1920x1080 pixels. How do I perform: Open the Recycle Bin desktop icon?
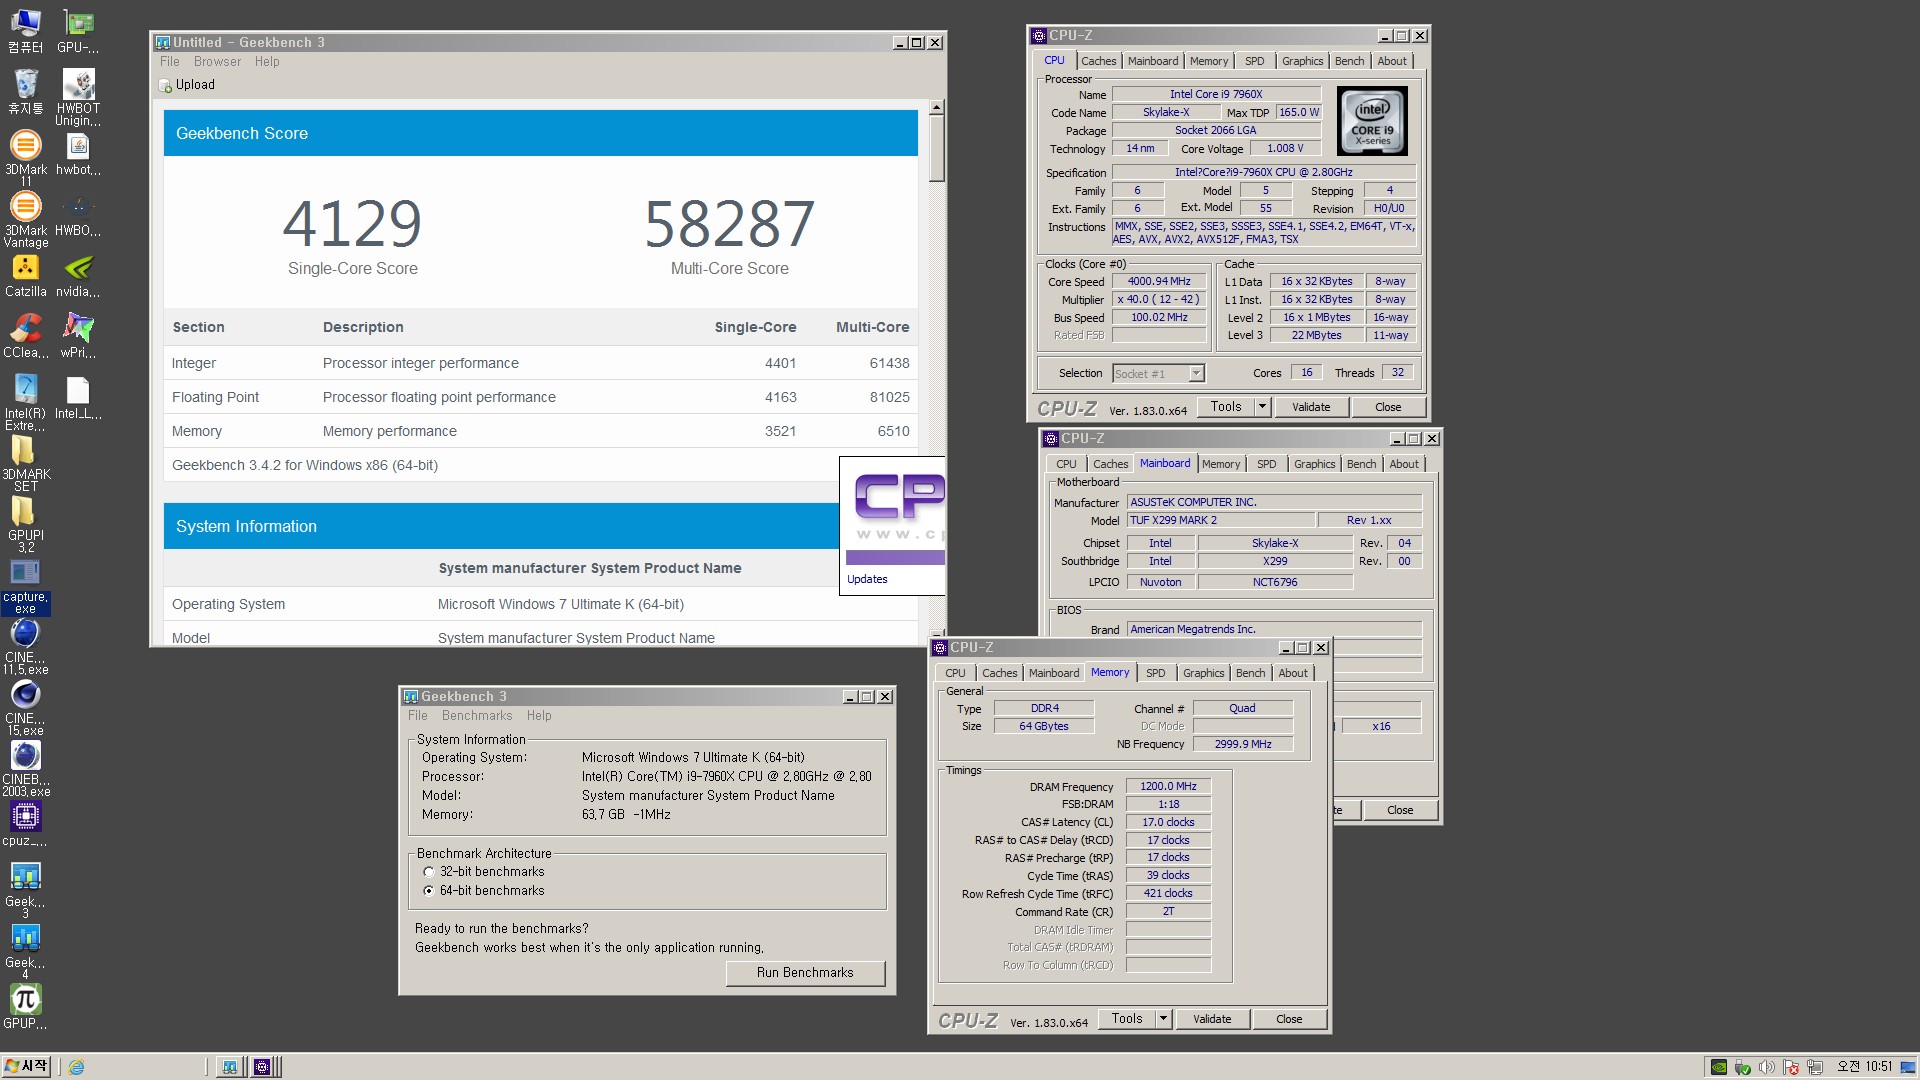pos(25,92)
